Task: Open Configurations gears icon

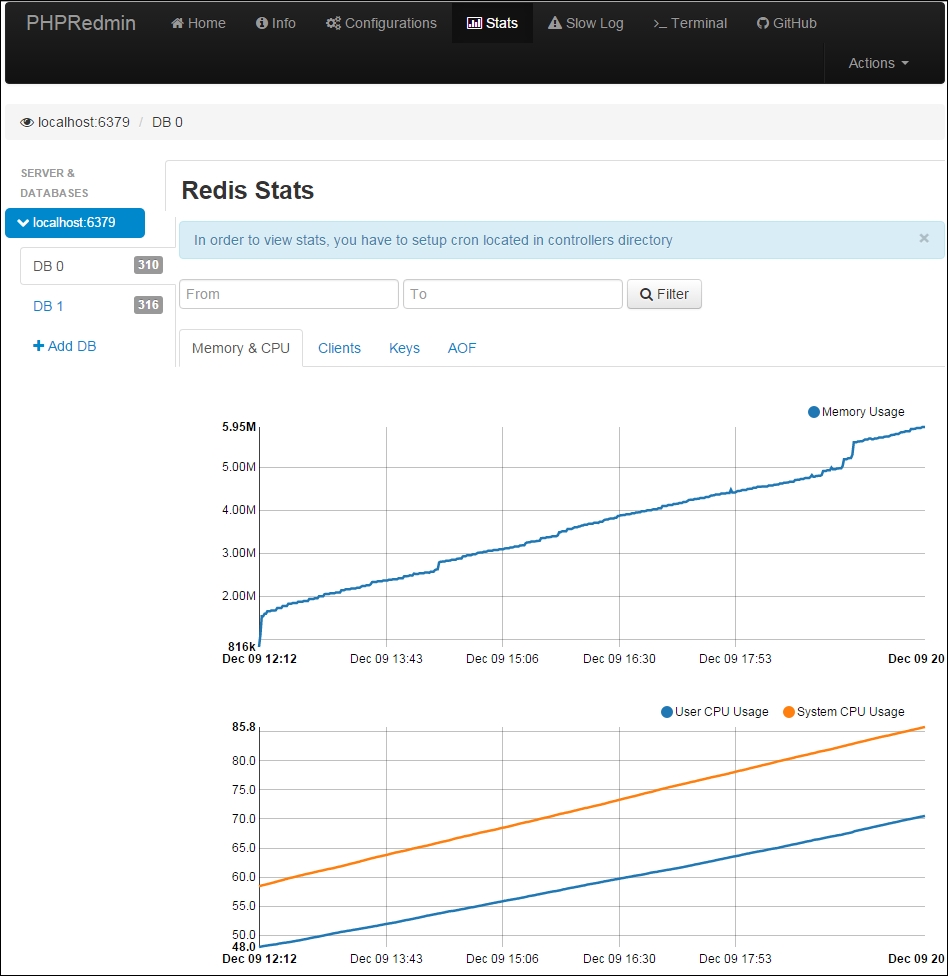Action: pos(333,23)
